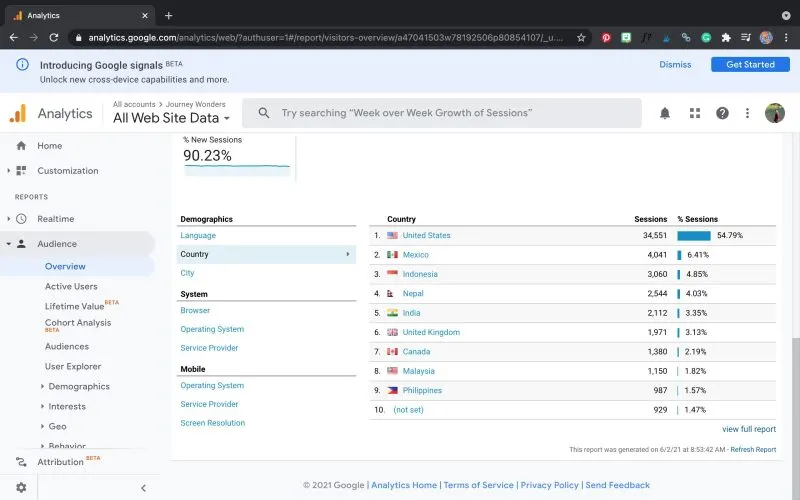Open Audiences report
Screen dimensions: 800x500
[x=67, y=346]
